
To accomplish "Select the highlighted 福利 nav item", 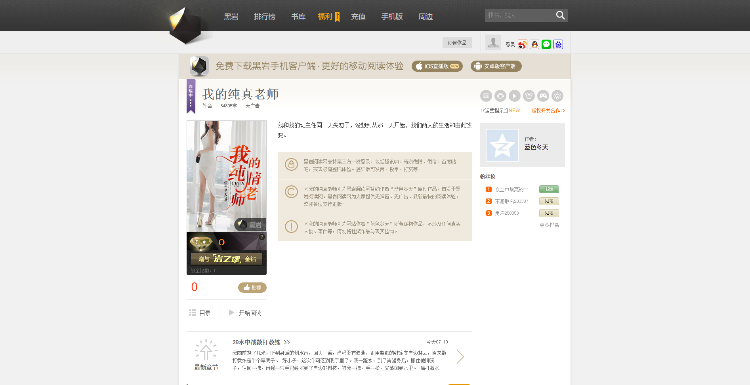I will click(325, 16).
